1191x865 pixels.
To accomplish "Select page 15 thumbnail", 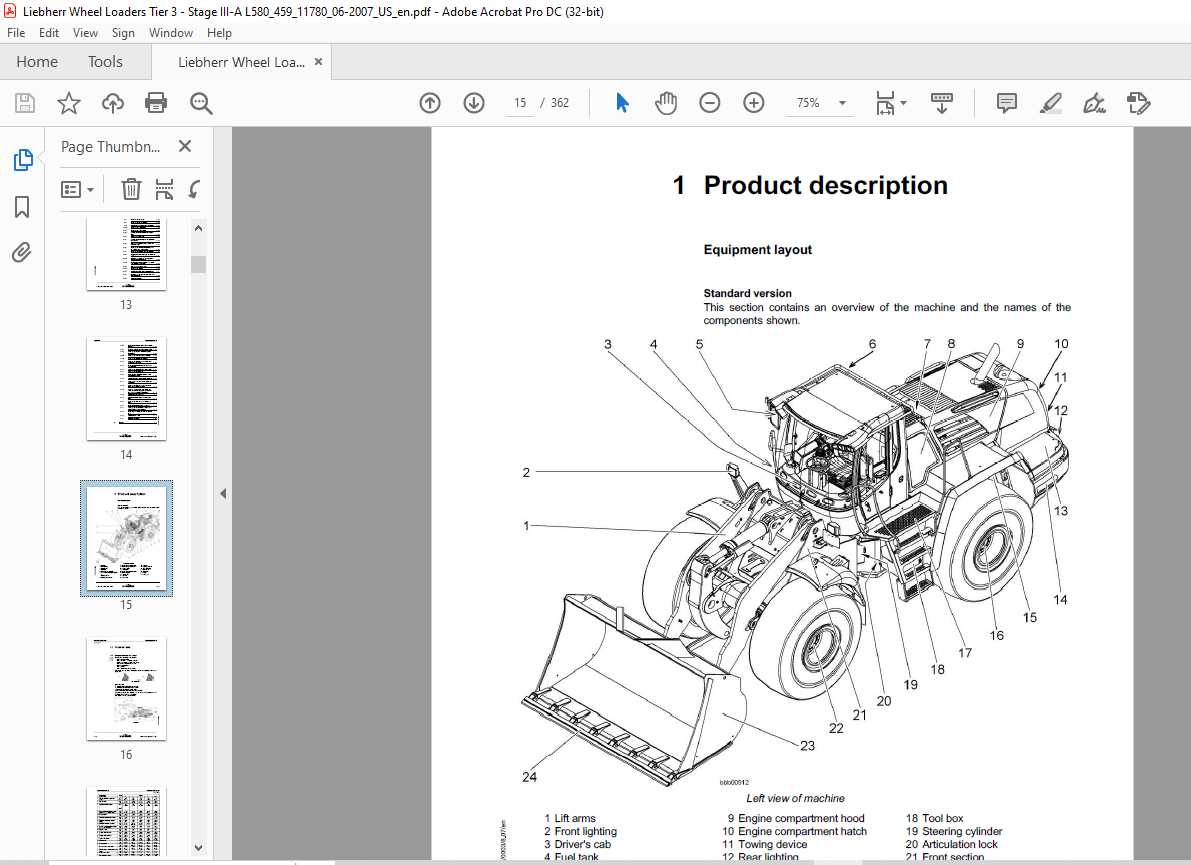I will click(126, 538).
